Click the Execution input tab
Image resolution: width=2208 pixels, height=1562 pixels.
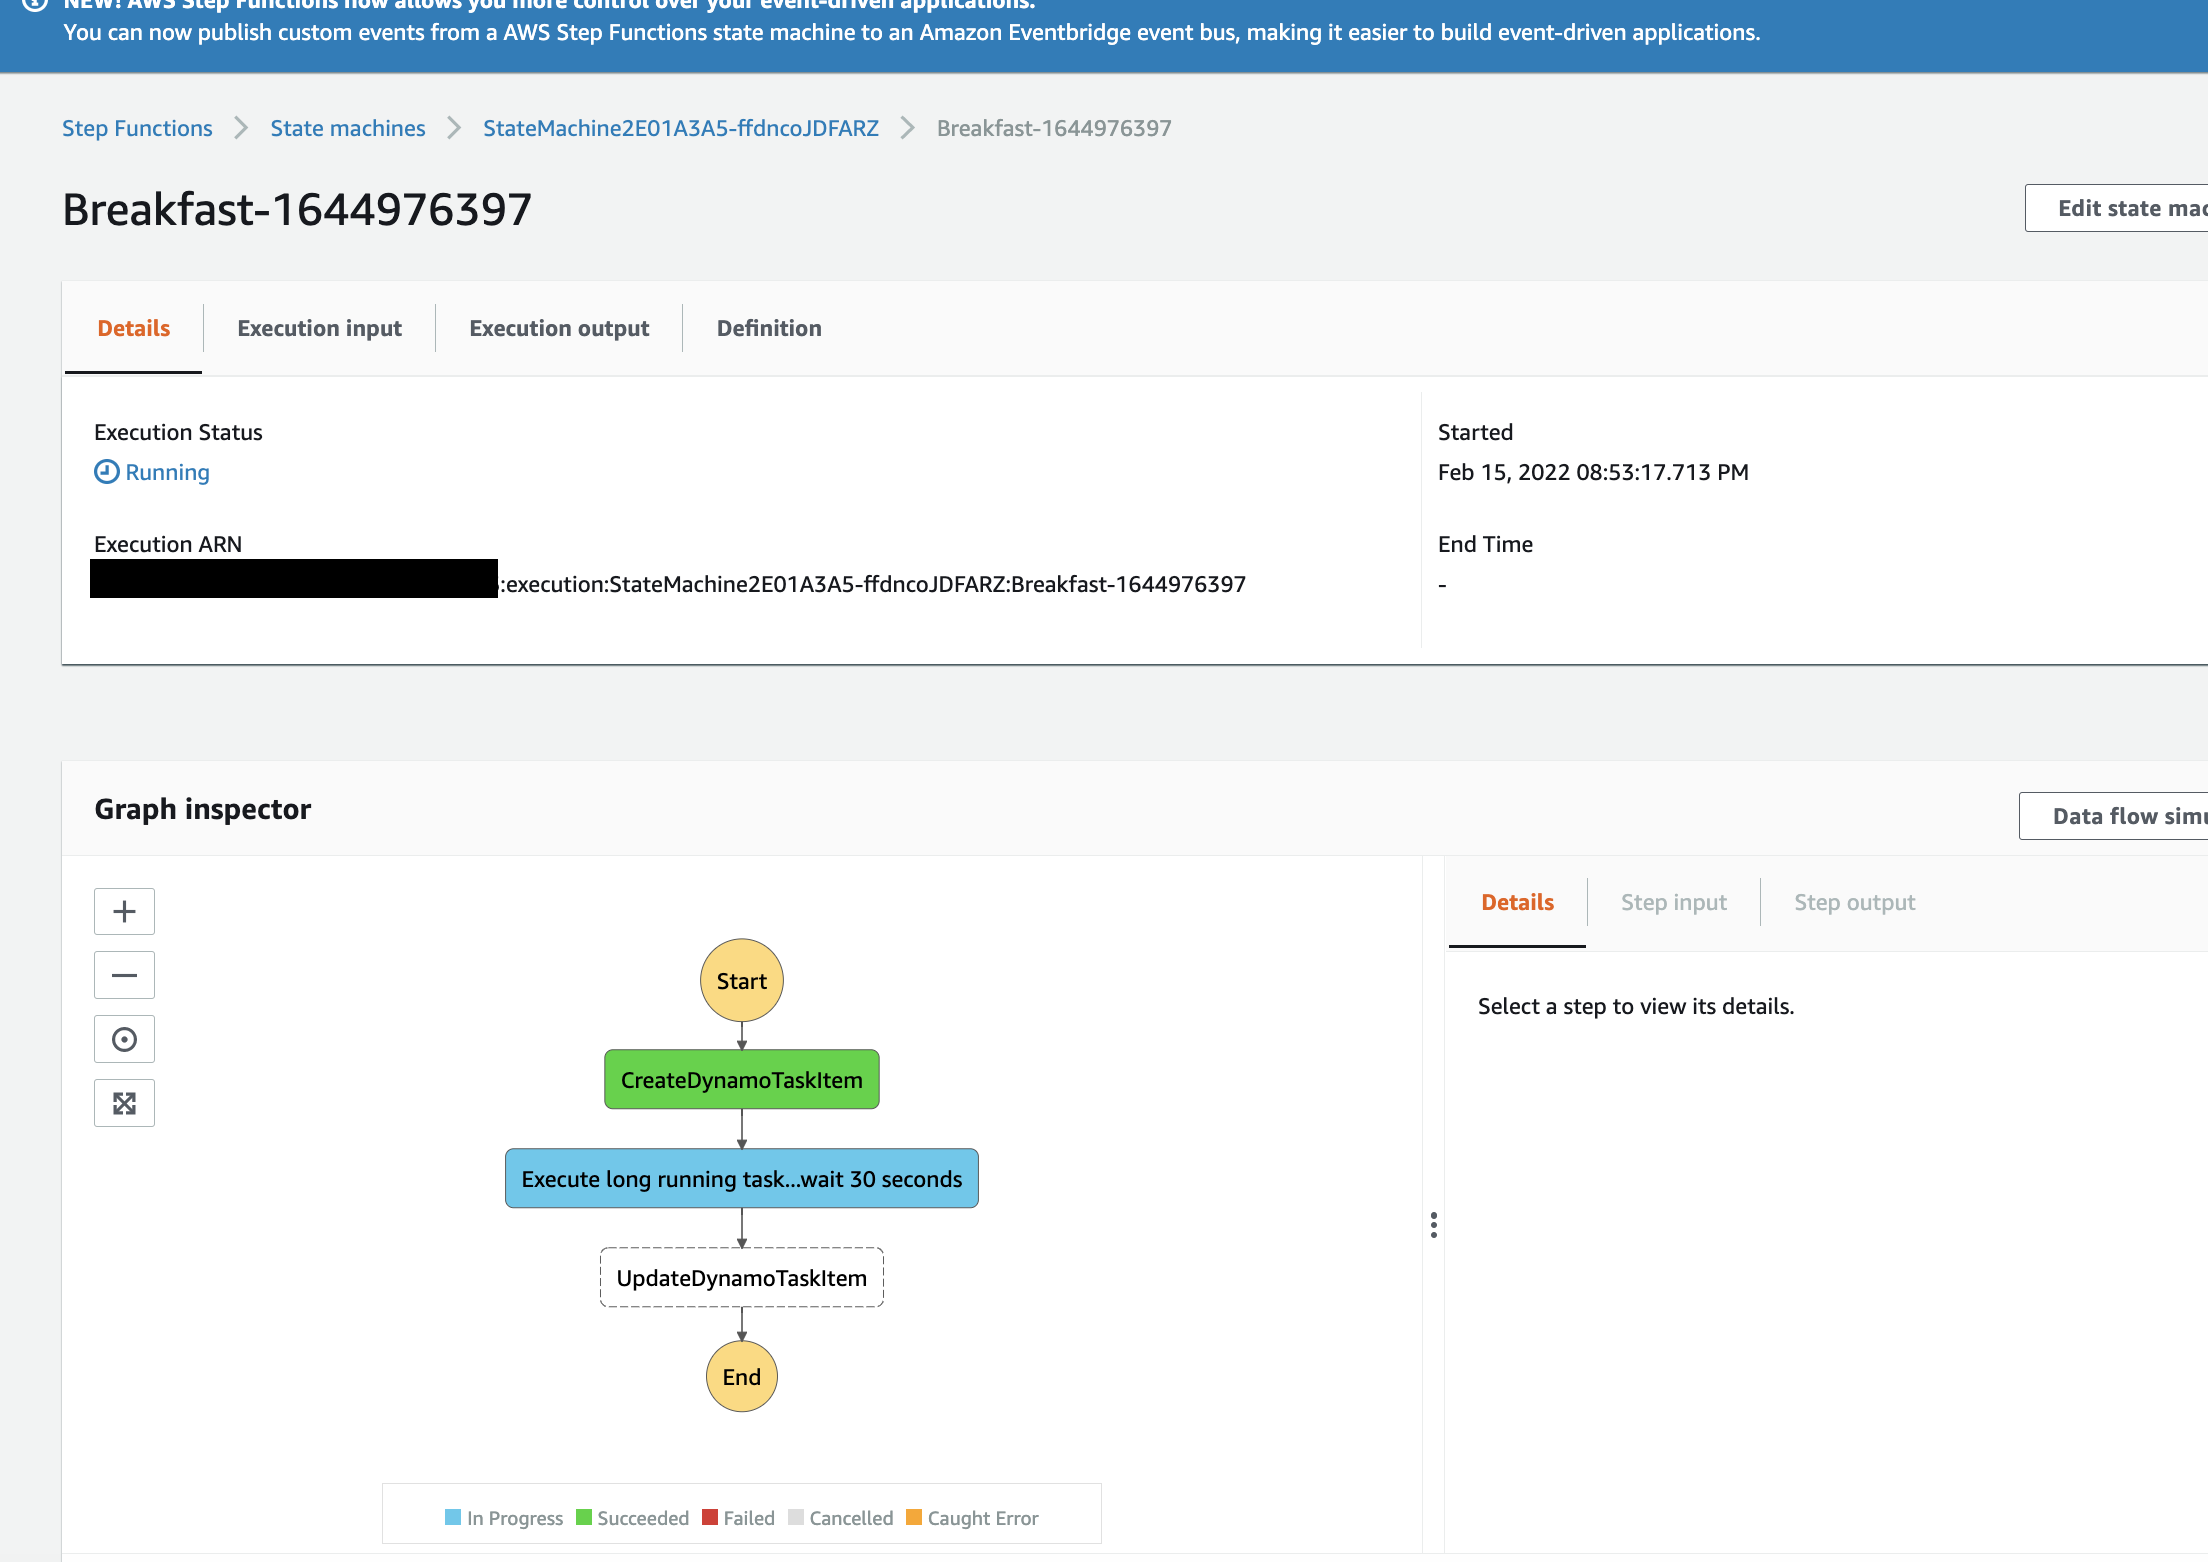click(321, 328)
